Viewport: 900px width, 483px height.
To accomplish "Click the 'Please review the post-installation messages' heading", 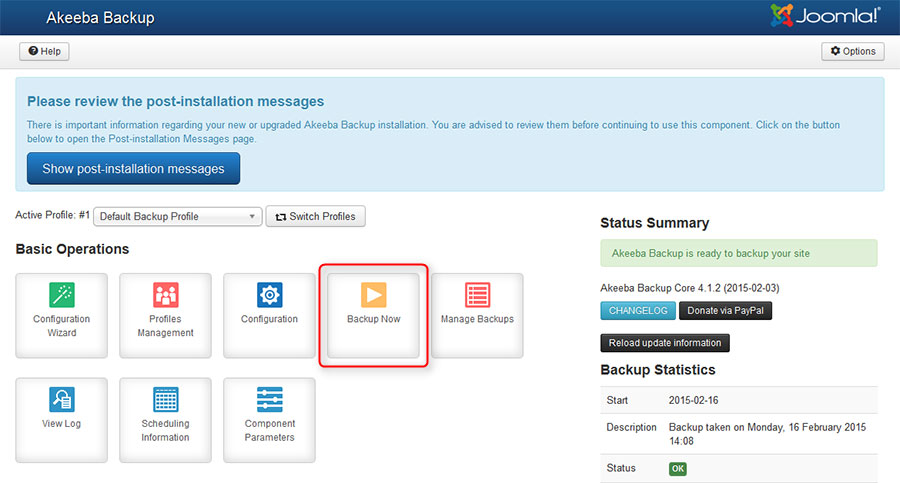I will (x=176, y=101).
